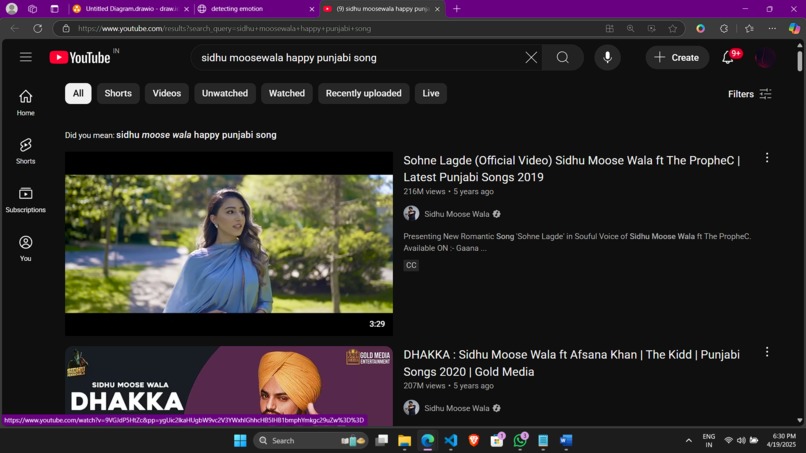Select the Videos filter chip
Viewport: 806px width, 453px height.
pyautogui.click(x=167, y=94)
